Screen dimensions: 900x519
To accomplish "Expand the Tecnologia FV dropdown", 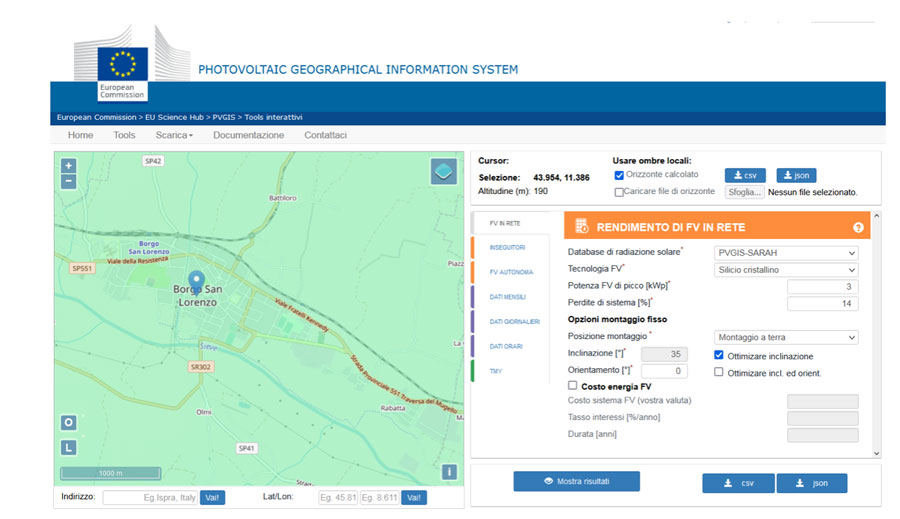I will (787, 270).
